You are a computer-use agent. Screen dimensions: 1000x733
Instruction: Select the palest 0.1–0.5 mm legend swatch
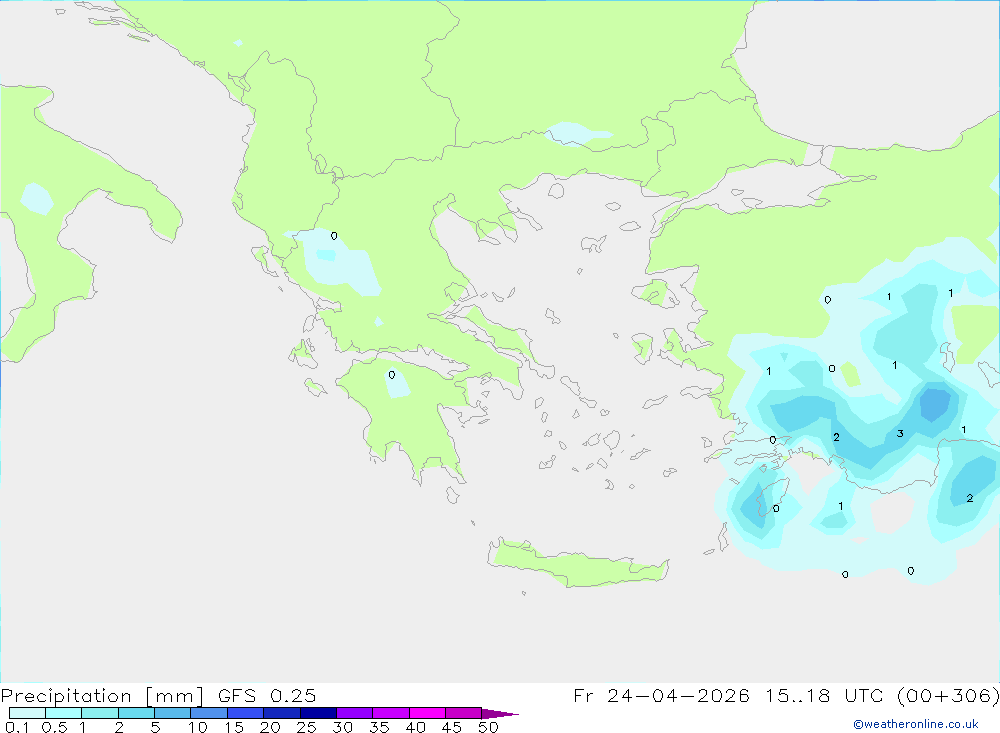[27, 713]
